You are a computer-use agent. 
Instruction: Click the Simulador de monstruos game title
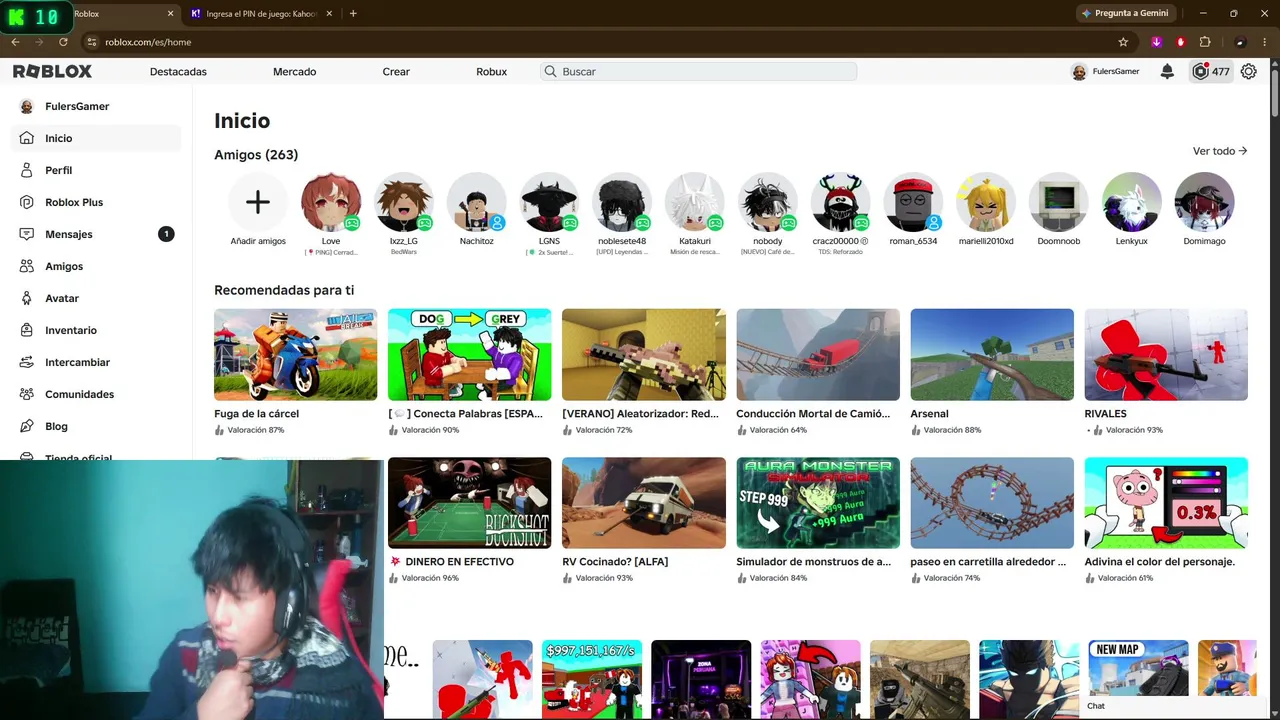pyautogui.click(x=813, y=562)
